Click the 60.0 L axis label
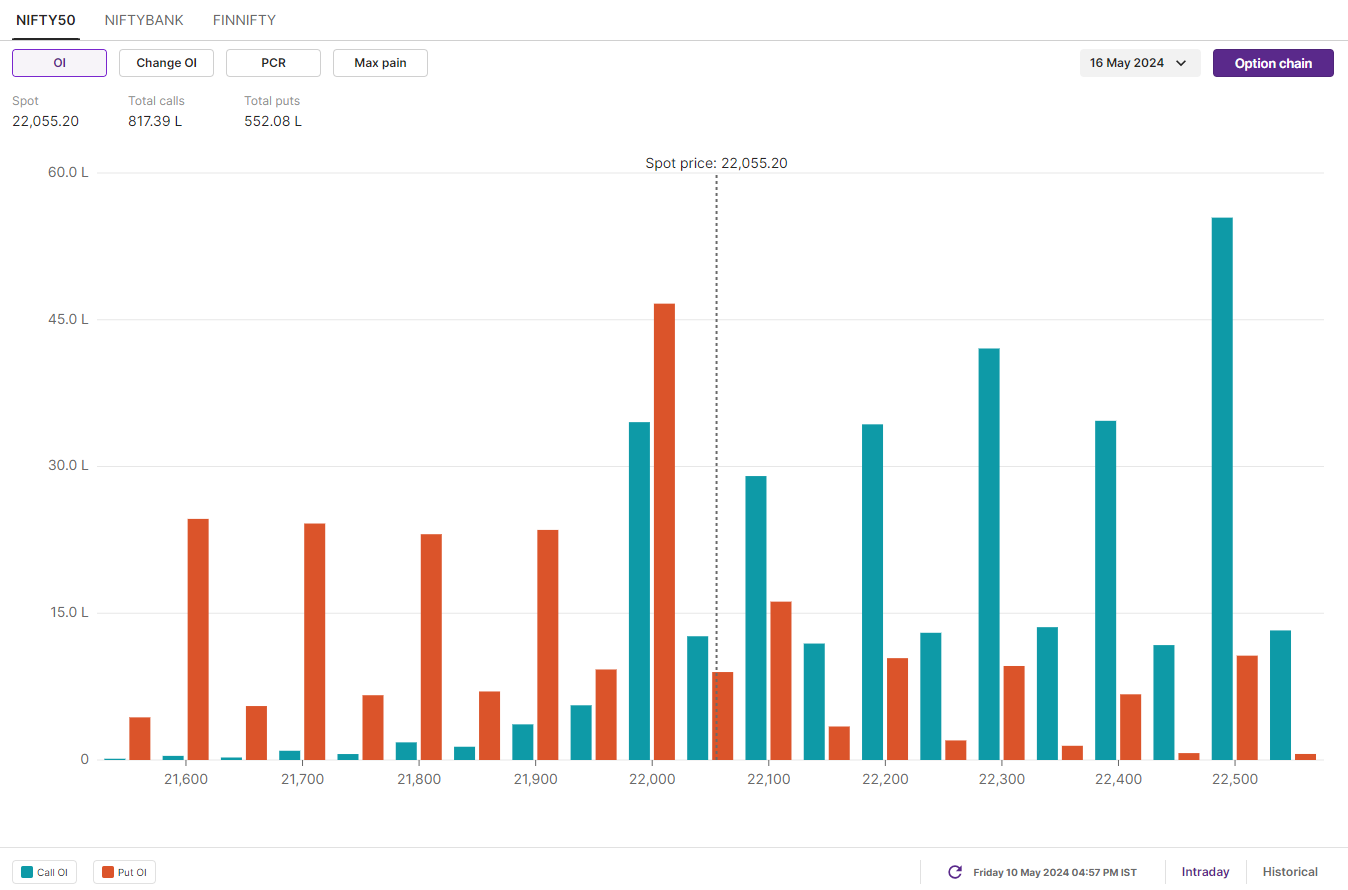1348x890 pixels. coord(68,173)
